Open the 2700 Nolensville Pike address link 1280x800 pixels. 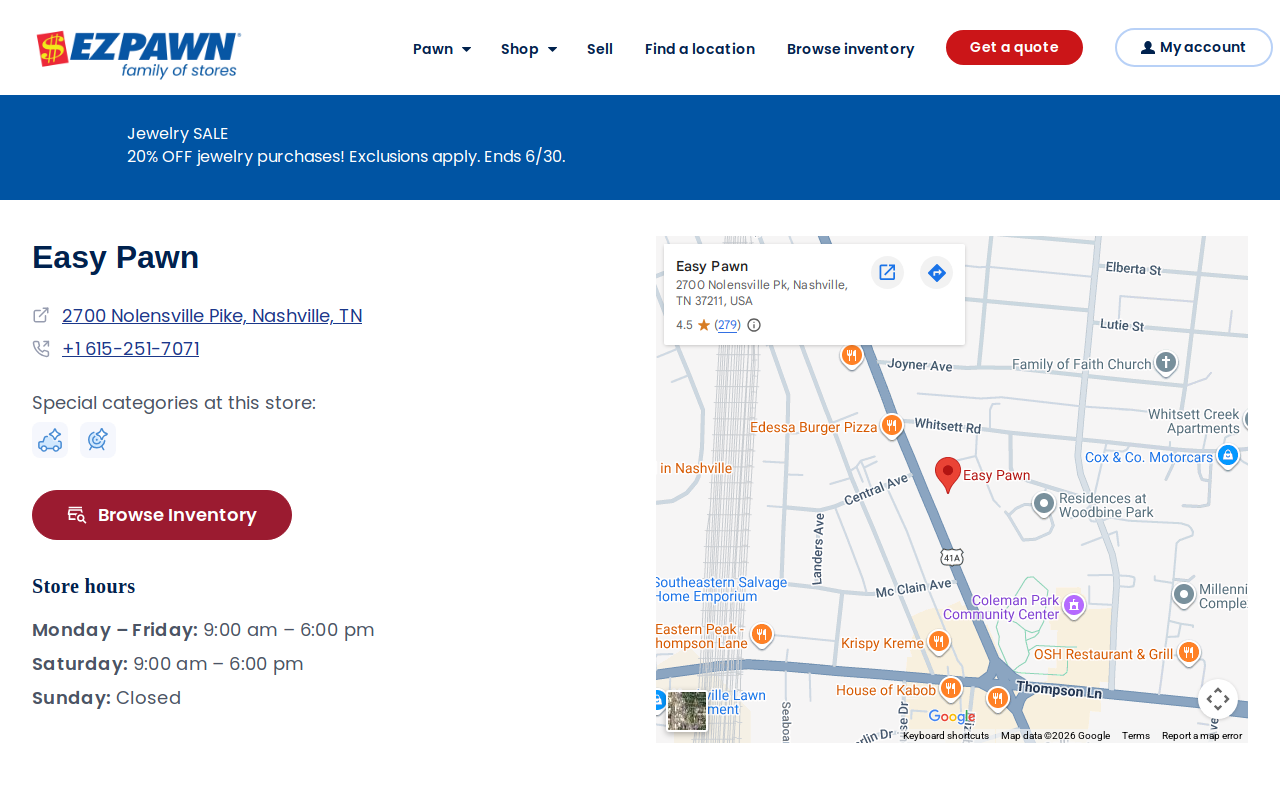212,316
